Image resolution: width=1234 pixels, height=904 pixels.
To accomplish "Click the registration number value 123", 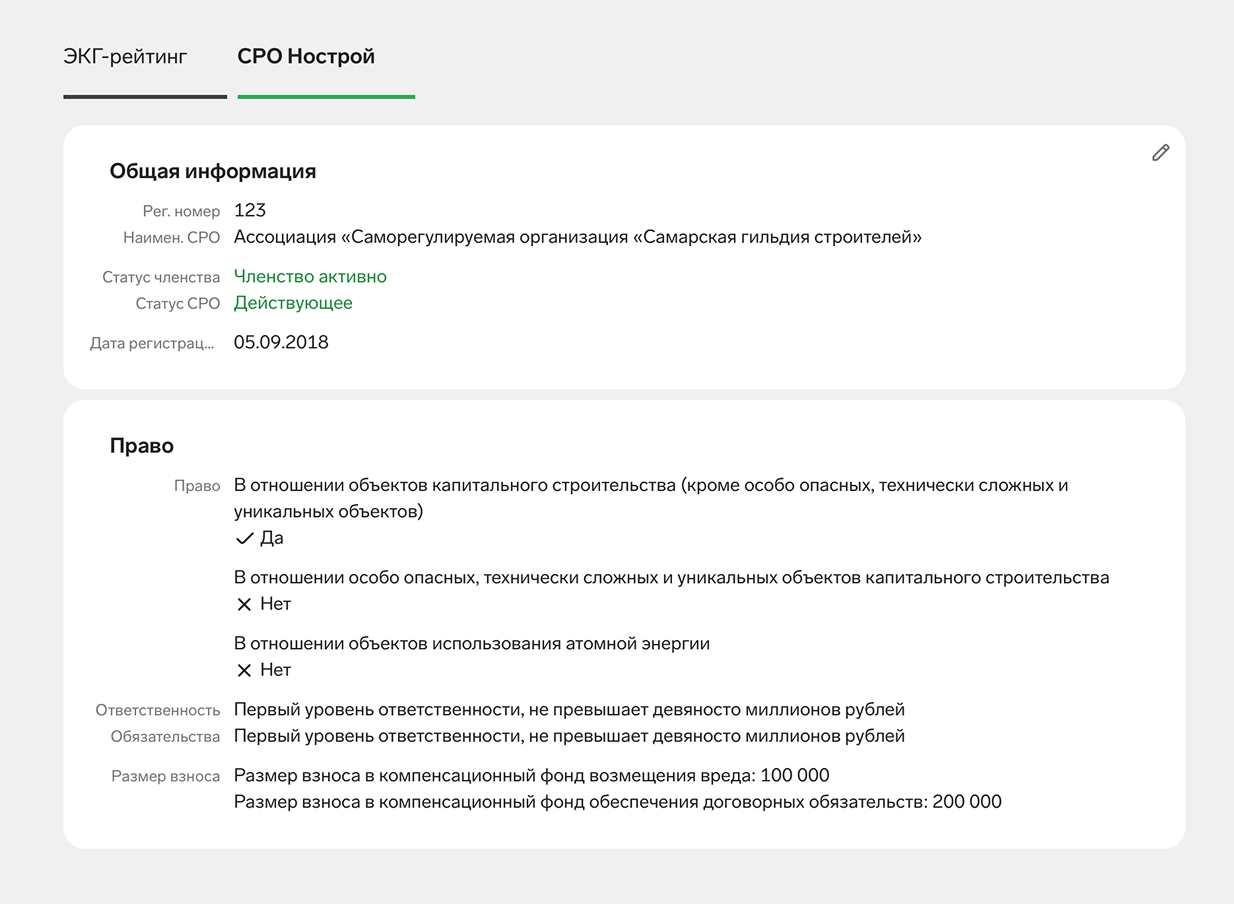I will 250,210.
